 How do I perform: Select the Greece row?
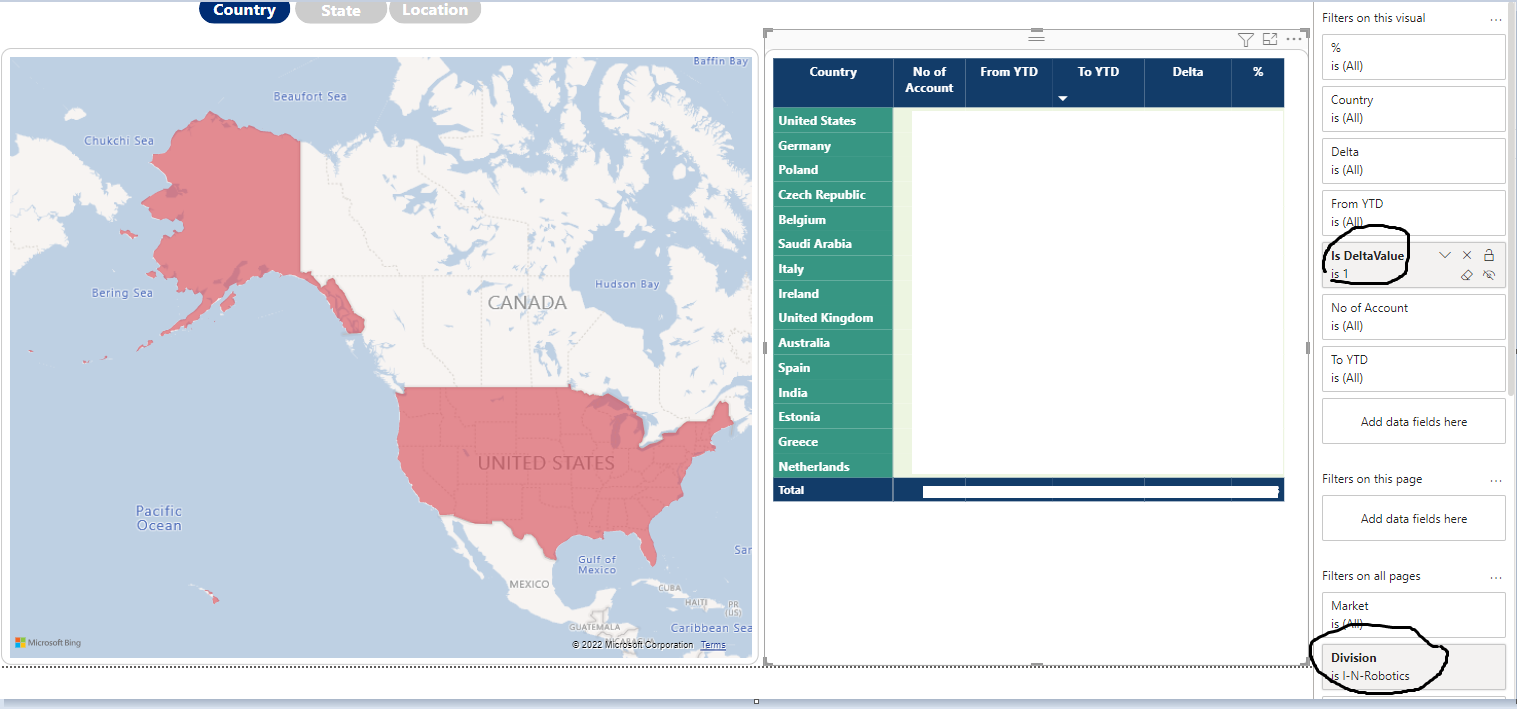pyautogui.click(x=833, y=441)
